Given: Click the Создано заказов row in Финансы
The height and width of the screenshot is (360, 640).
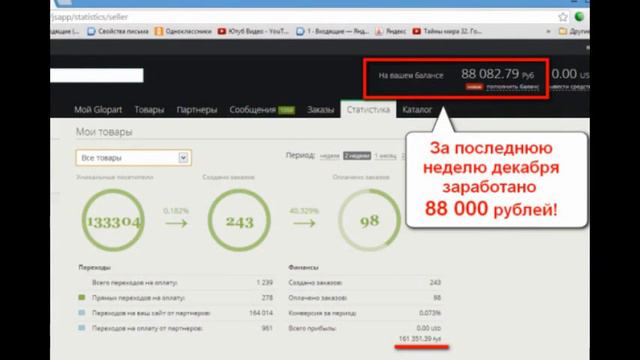Looking at the screenshot, I should [364, 282].
